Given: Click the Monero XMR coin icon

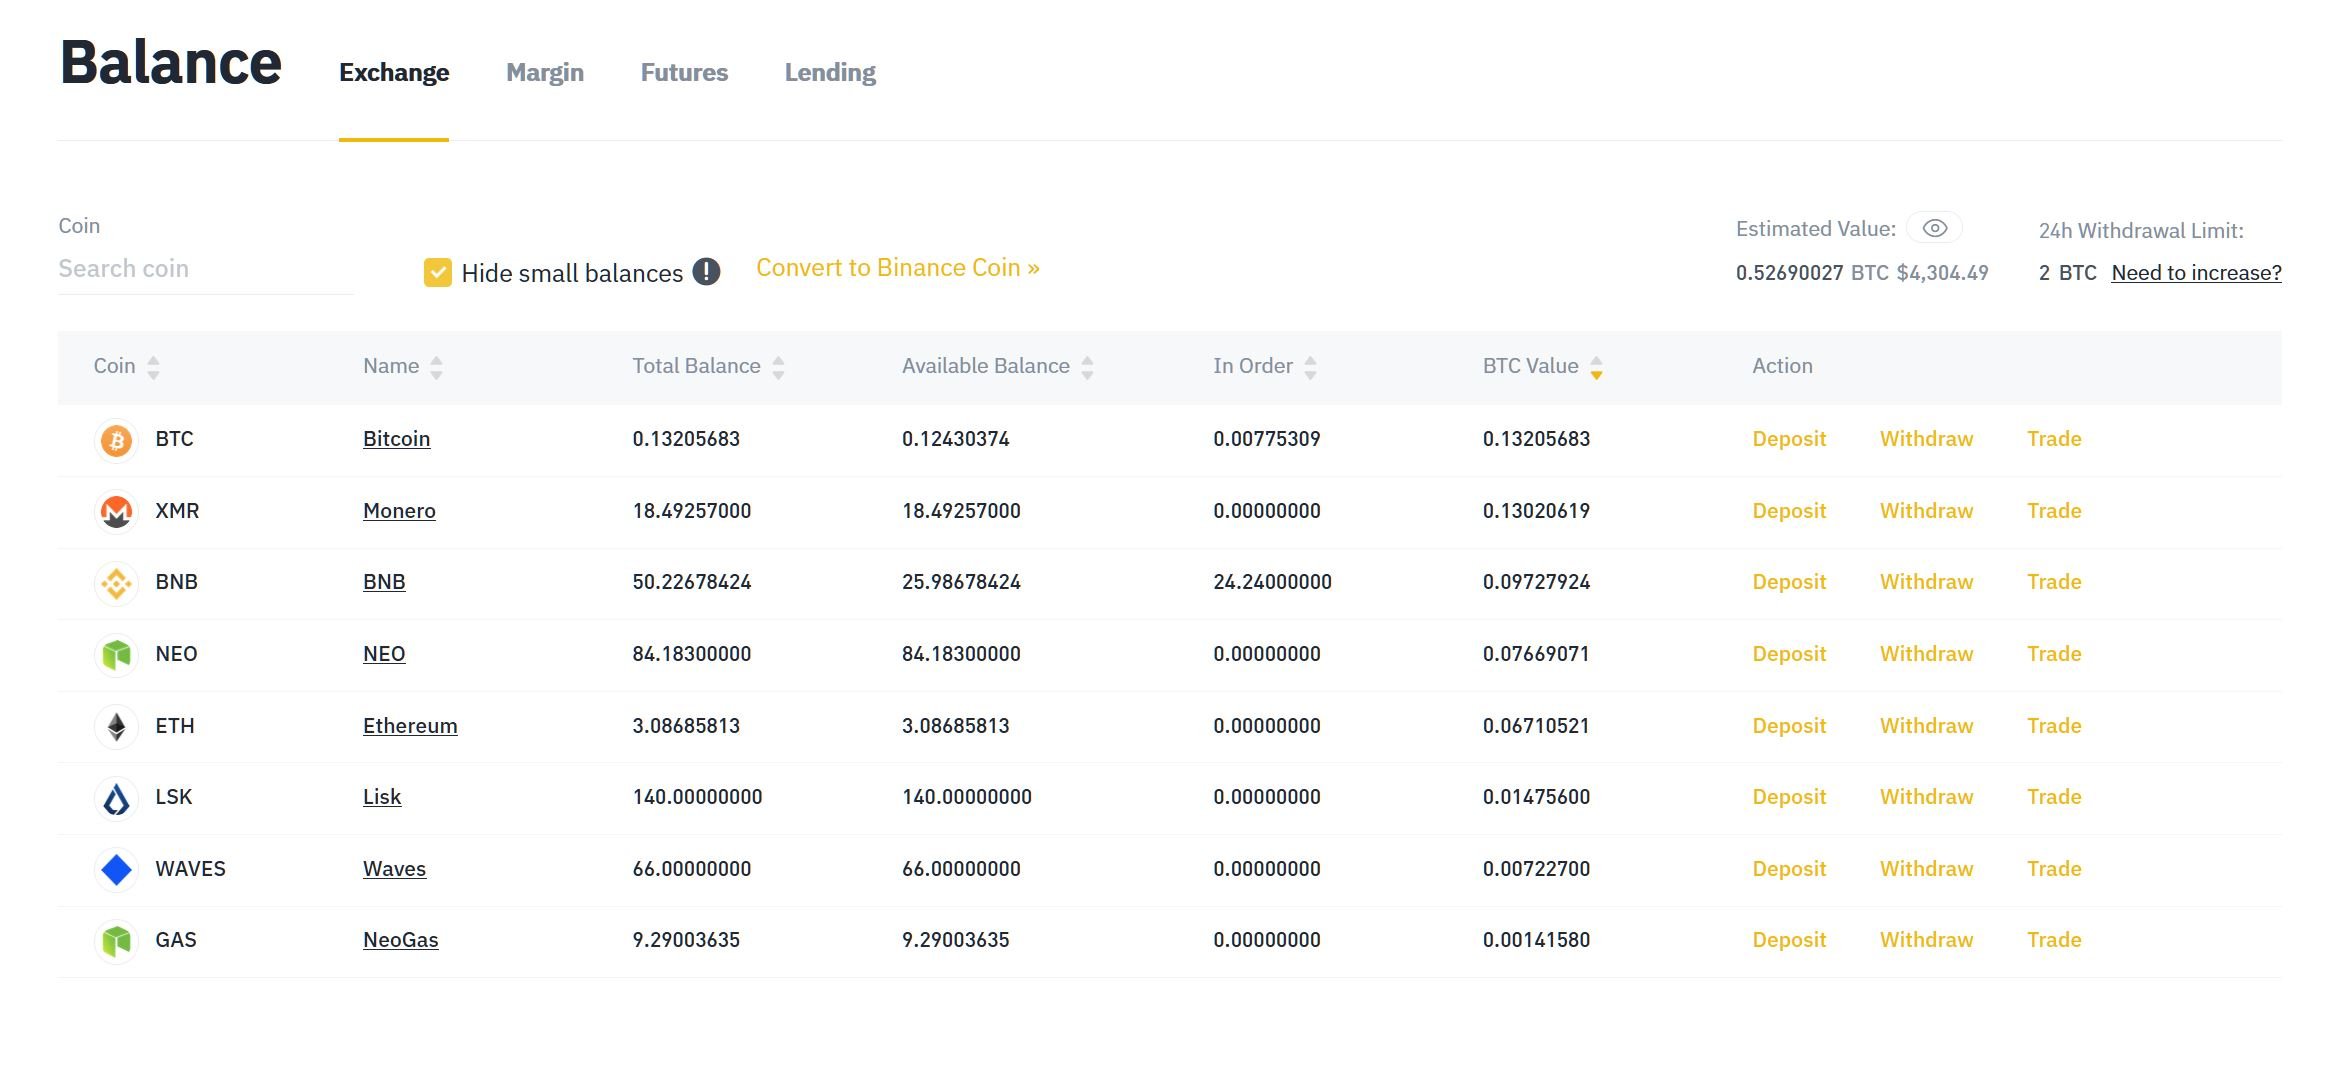Looking at the screenshot, I should 116,512.
